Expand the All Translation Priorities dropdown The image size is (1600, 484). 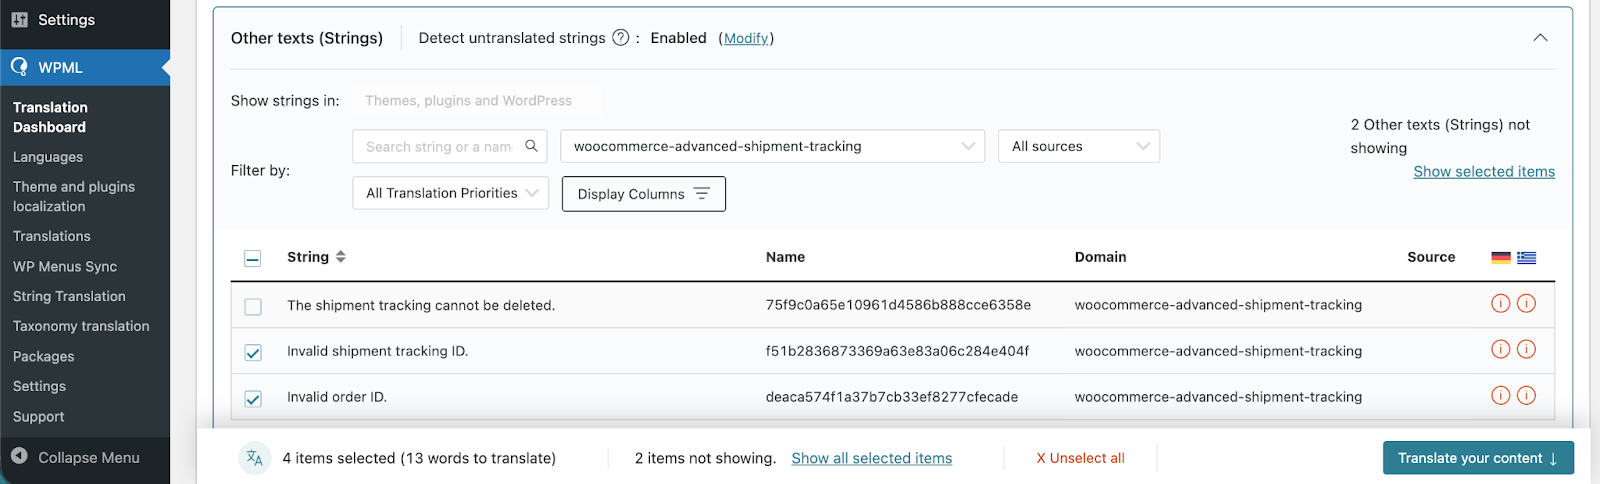(450, 193)
